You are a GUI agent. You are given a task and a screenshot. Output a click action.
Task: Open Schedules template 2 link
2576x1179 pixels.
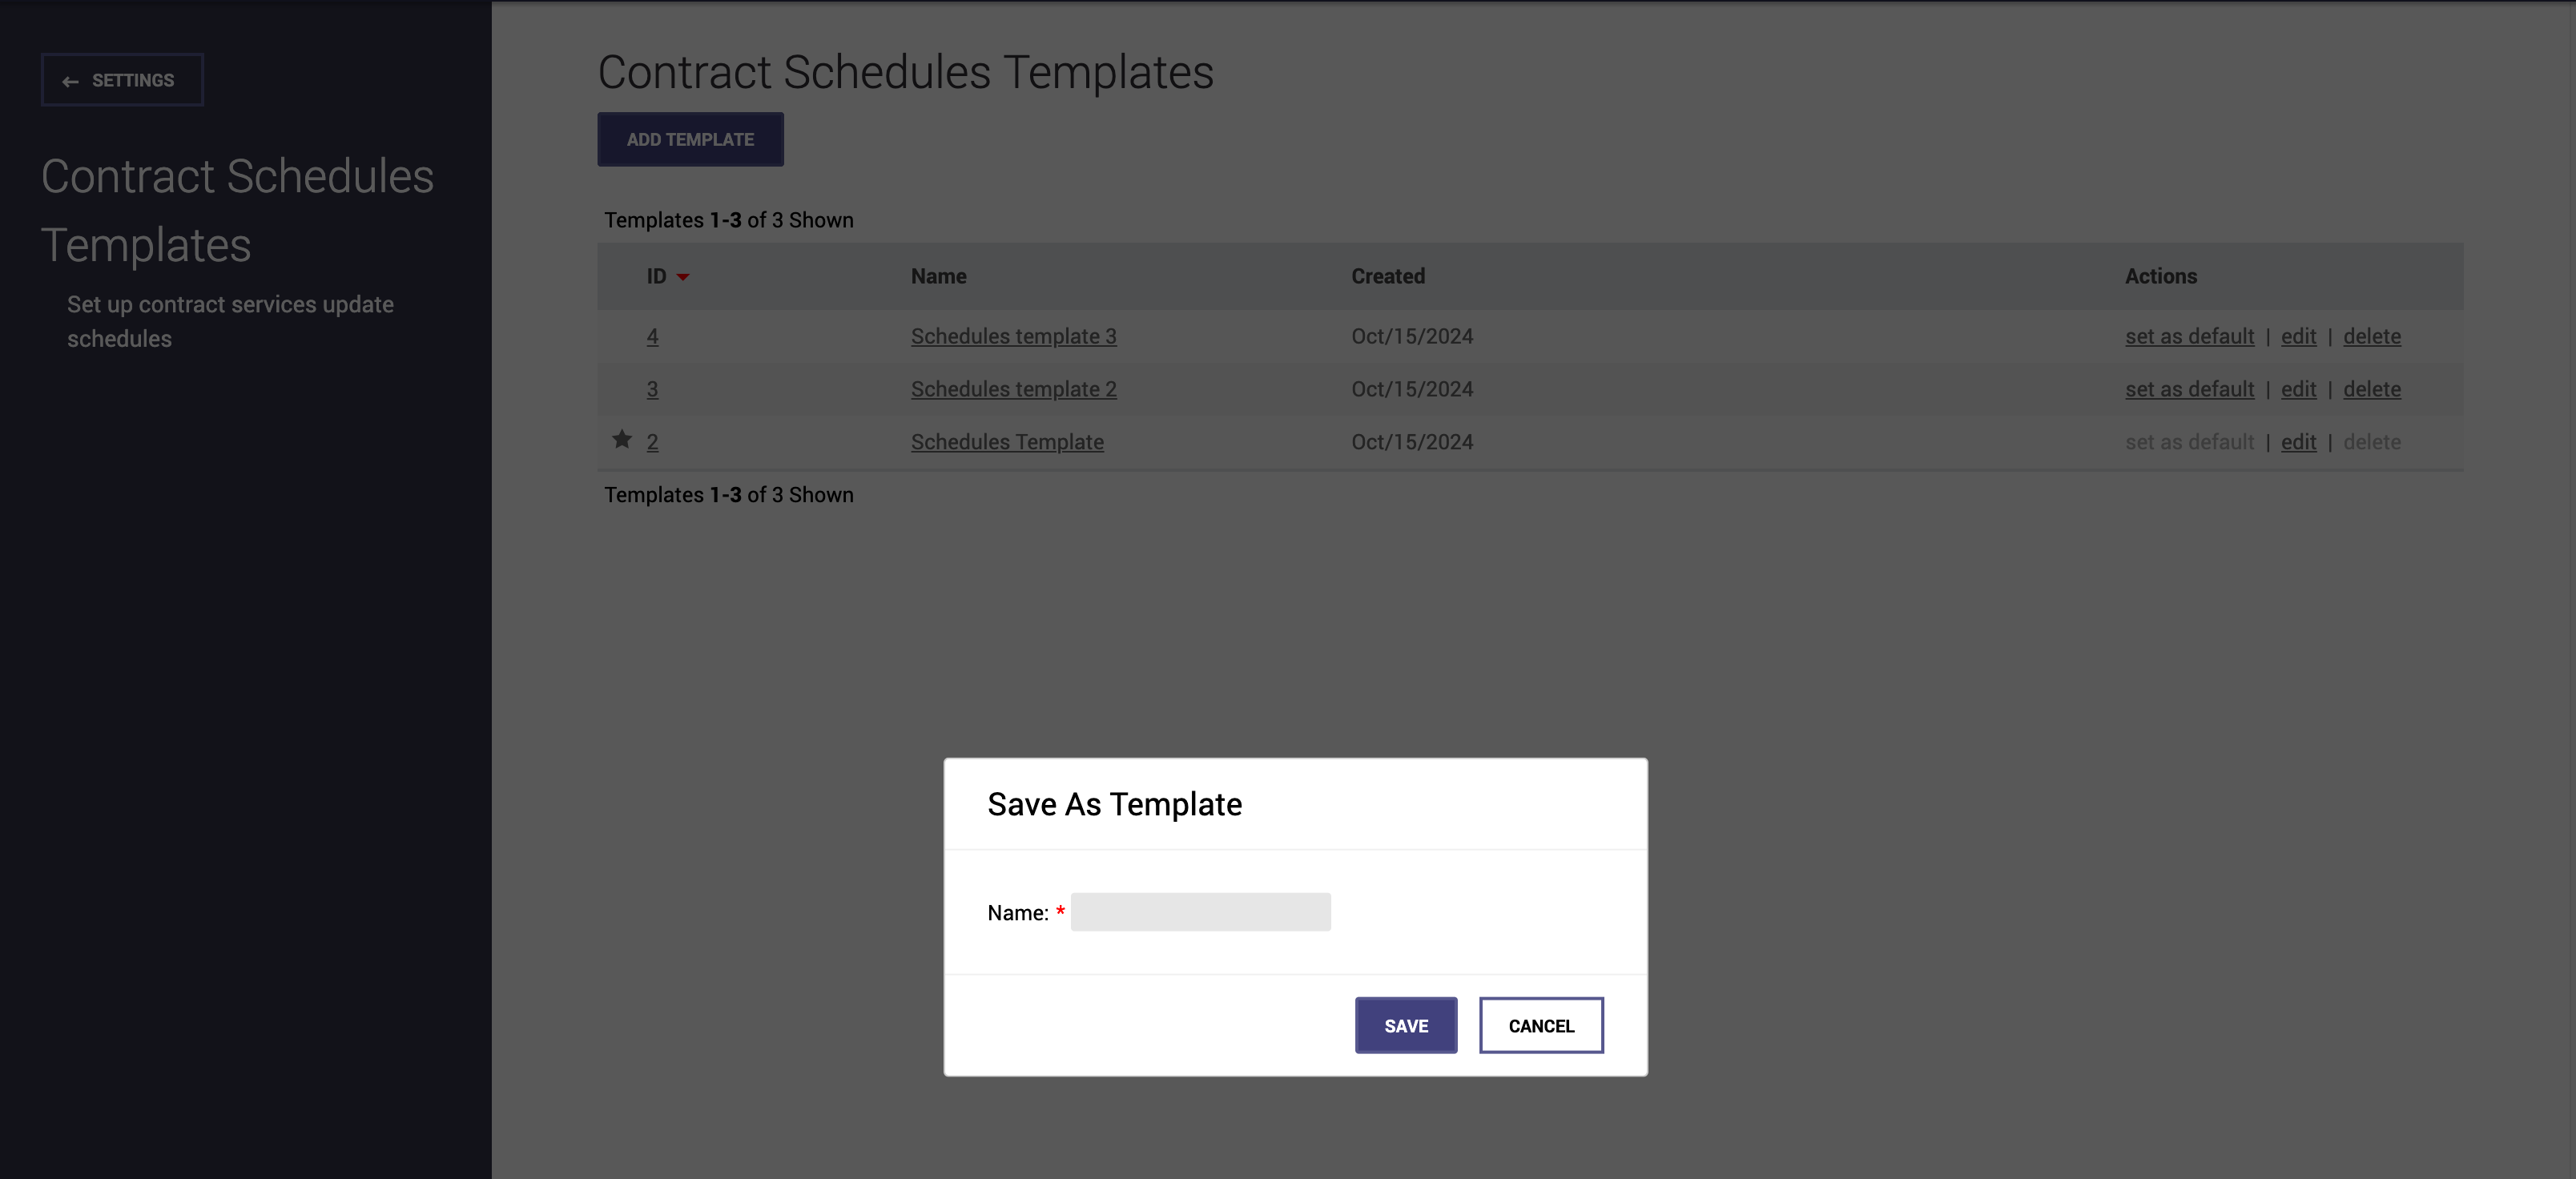1013,389
